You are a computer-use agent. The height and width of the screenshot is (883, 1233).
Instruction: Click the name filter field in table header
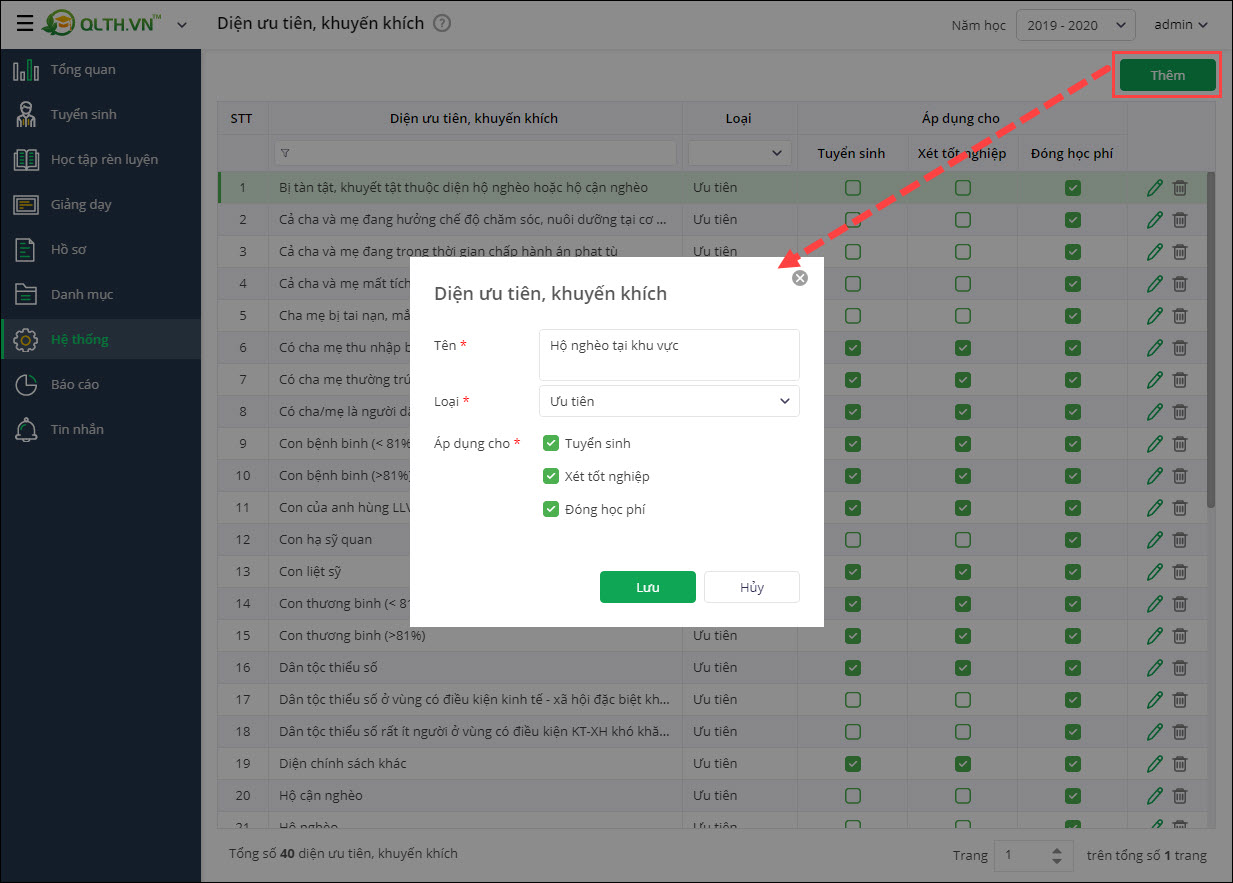(x=476, y=153)
